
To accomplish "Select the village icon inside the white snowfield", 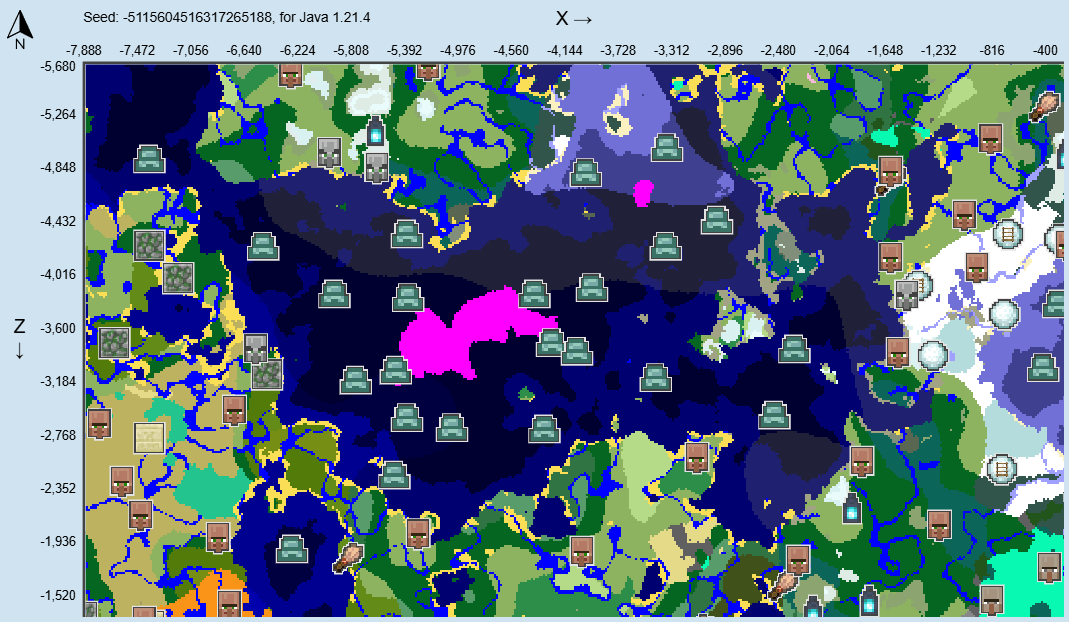I will [977, 267].
